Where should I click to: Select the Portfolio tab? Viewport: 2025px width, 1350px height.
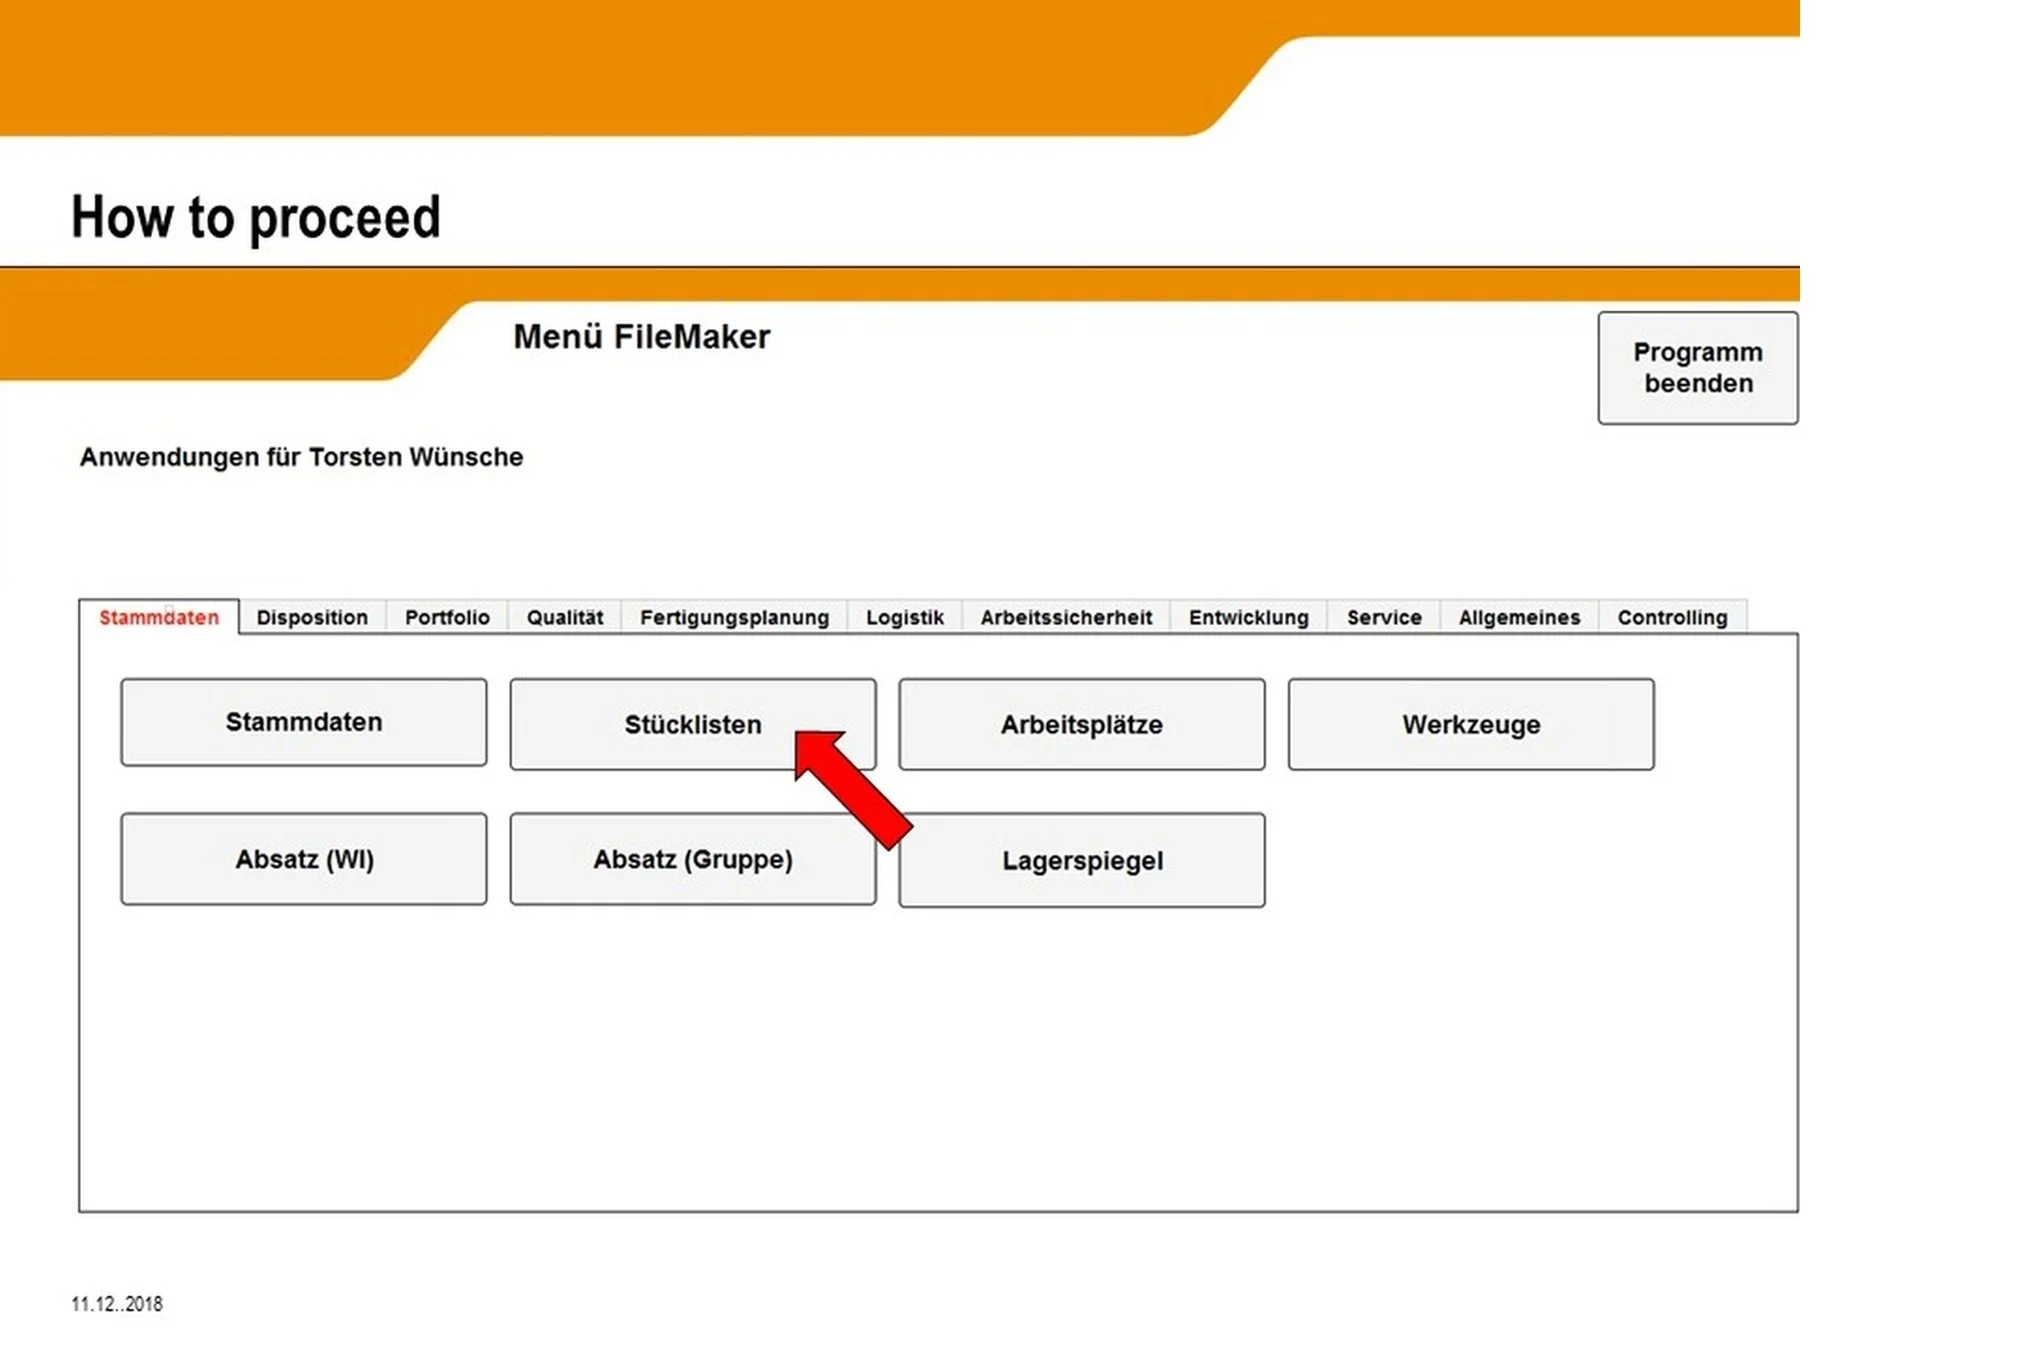click(x=447, y=617)
